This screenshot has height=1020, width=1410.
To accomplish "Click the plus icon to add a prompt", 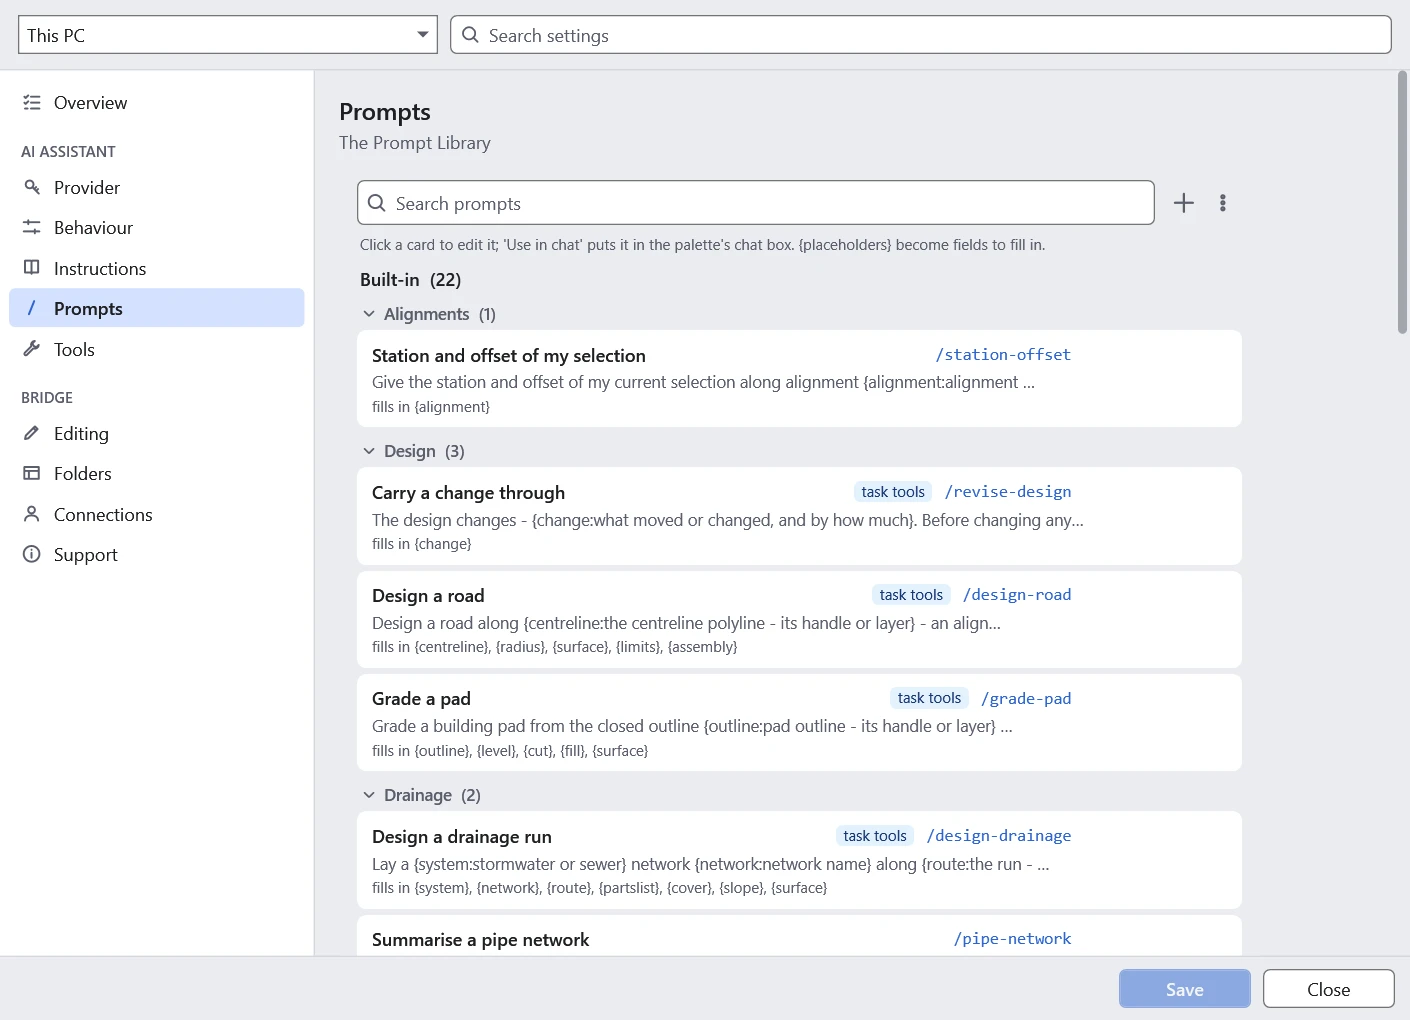I will coord(1183,203).
